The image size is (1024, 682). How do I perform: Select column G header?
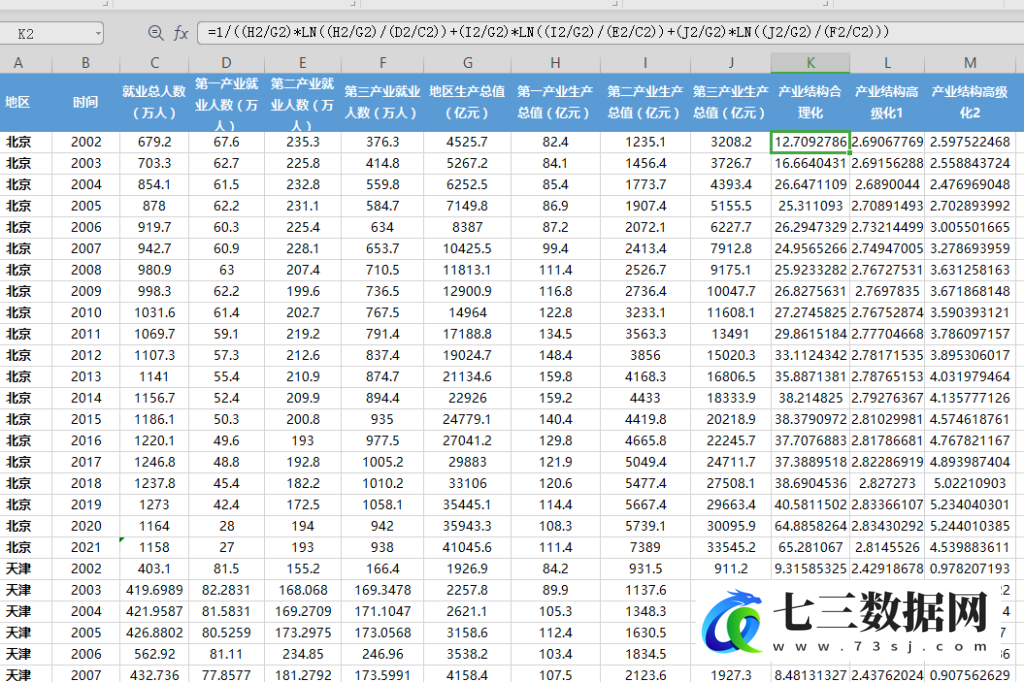467,63
